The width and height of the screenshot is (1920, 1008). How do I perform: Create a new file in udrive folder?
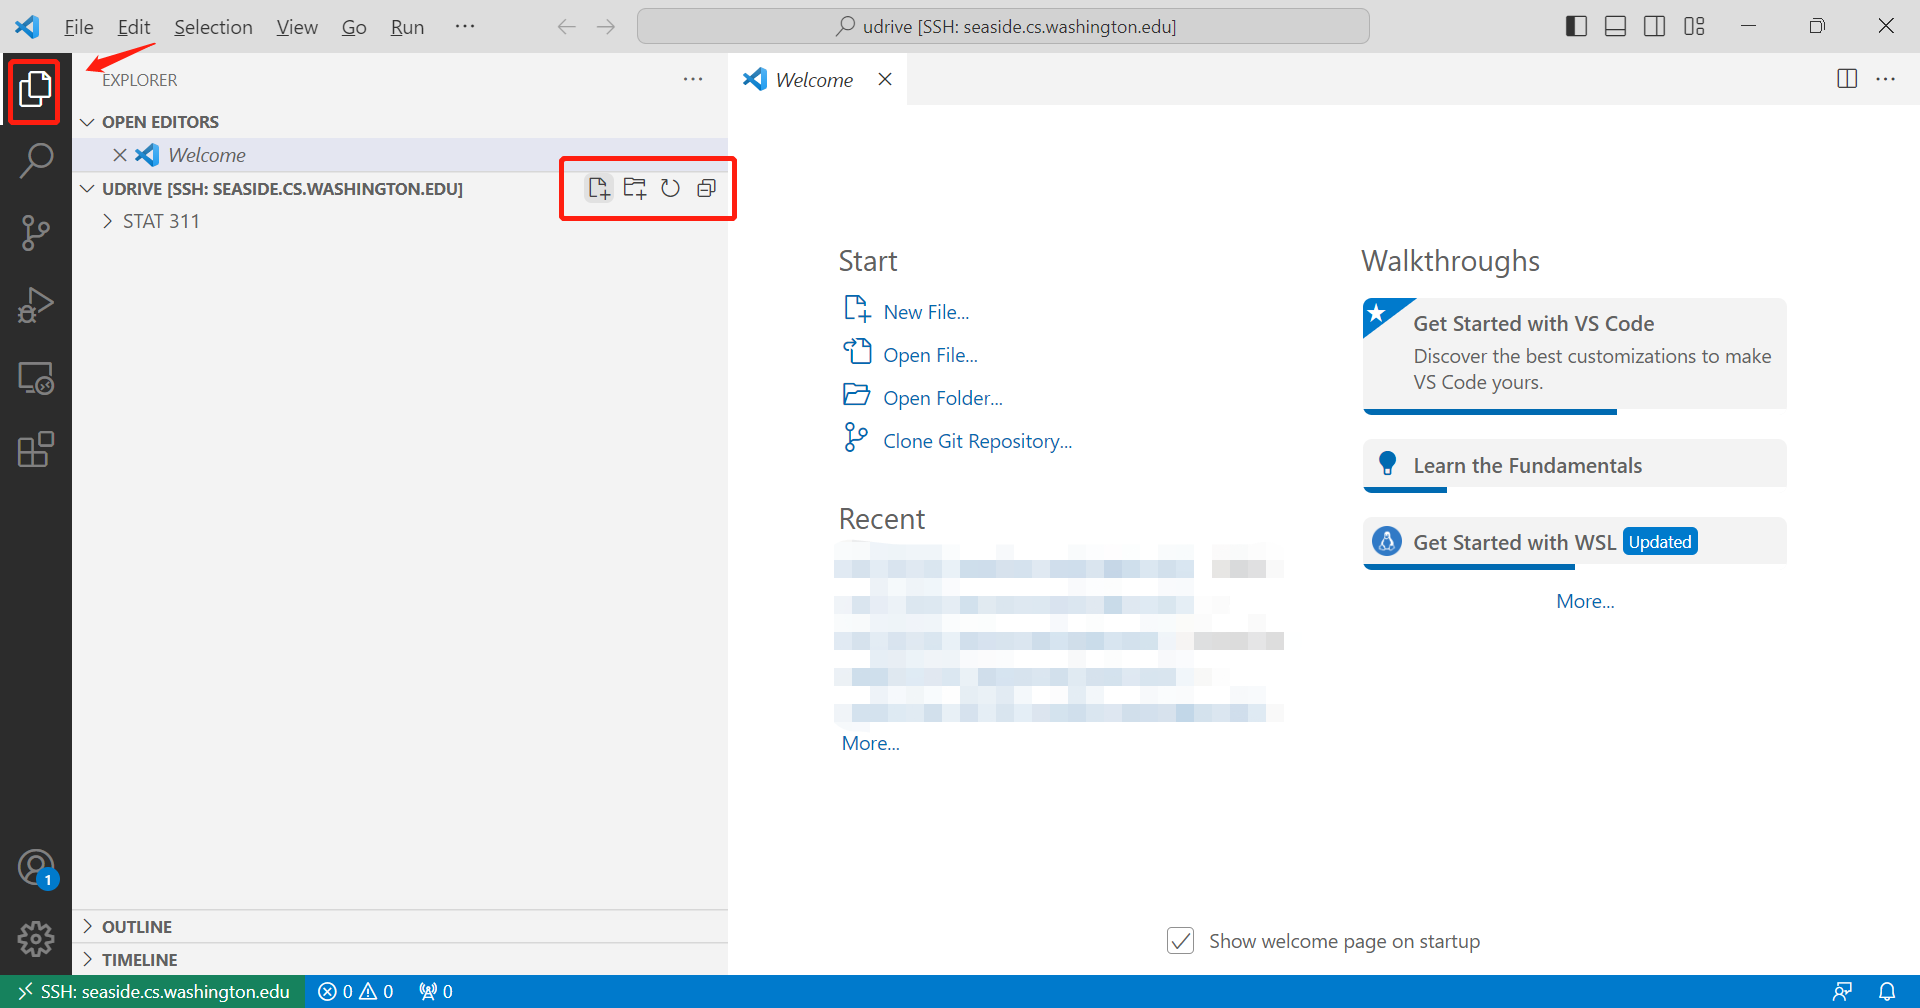point(599,188)
